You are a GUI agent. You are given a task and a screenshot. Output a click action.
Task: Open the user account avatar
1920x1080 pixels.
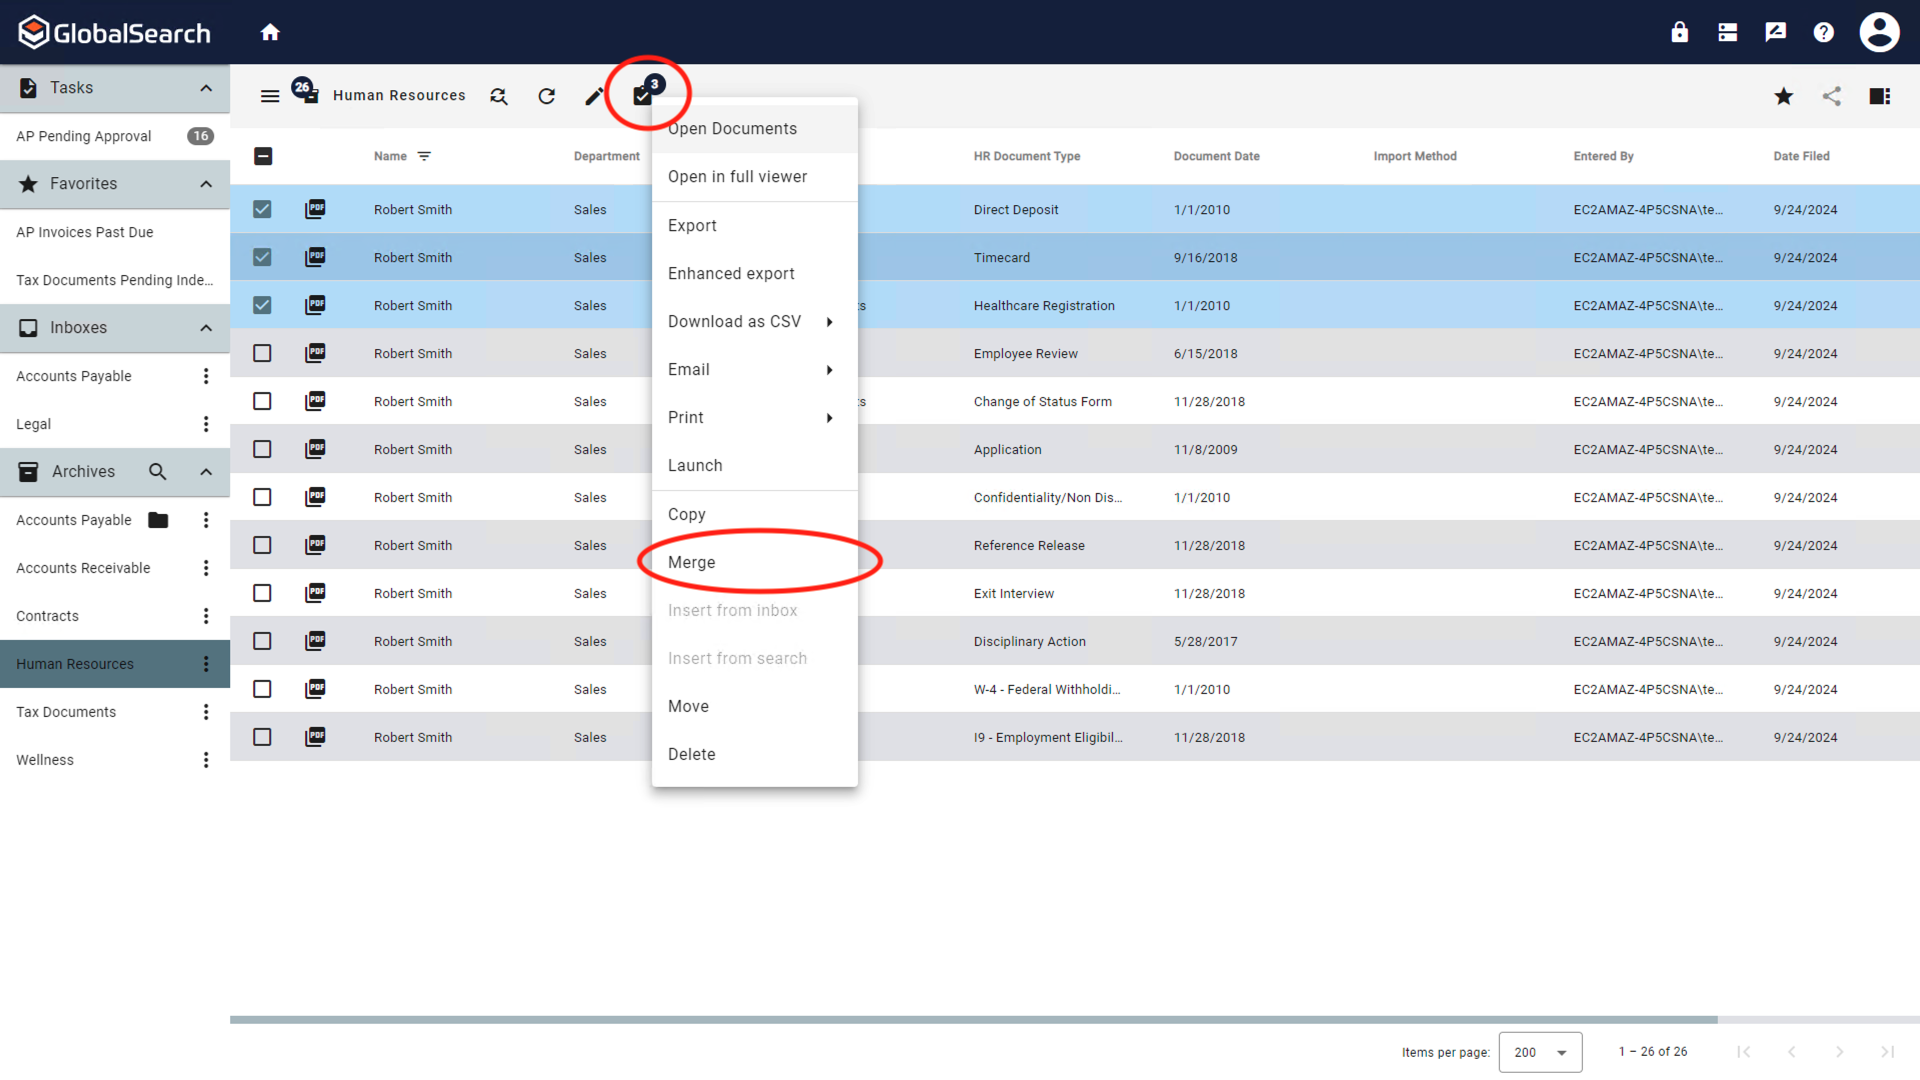pyautogui.click(x=1879, y=32)
